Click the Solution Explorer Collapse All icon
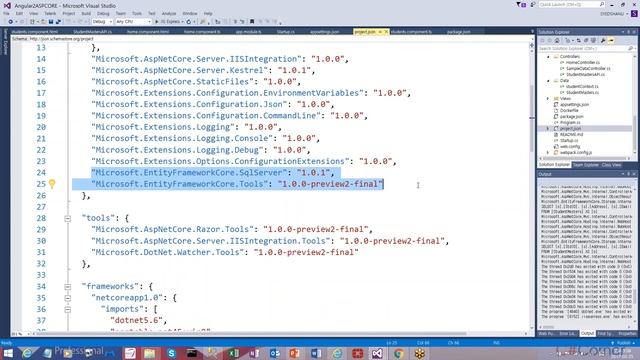640x360 pixels. point(586,40)
